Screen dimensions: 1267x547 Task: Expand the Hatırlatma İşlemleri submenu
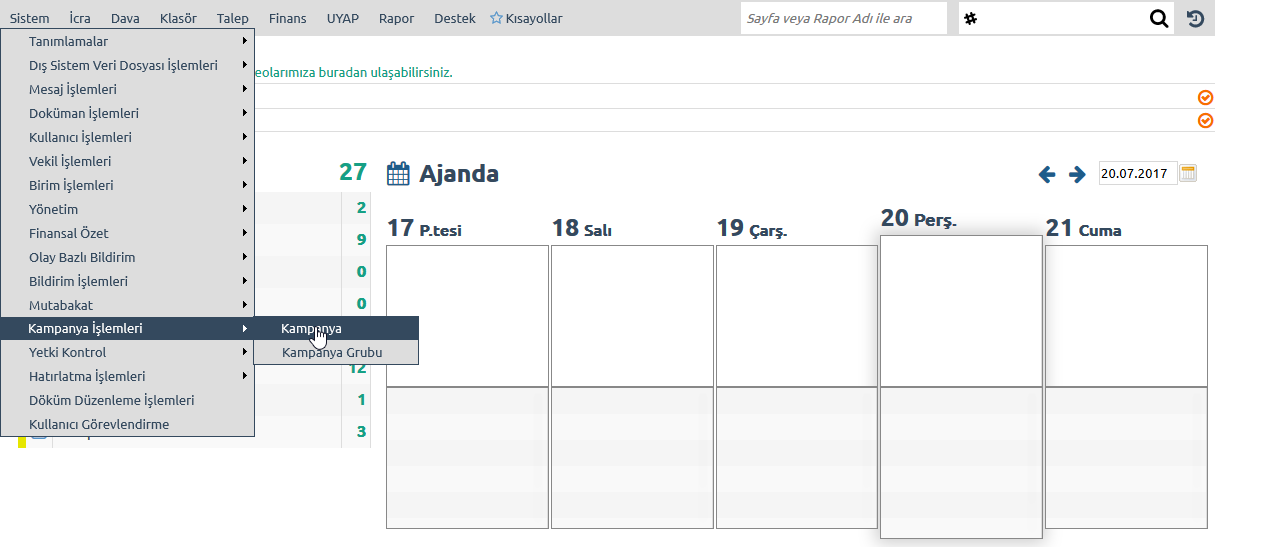coord(127,376)
